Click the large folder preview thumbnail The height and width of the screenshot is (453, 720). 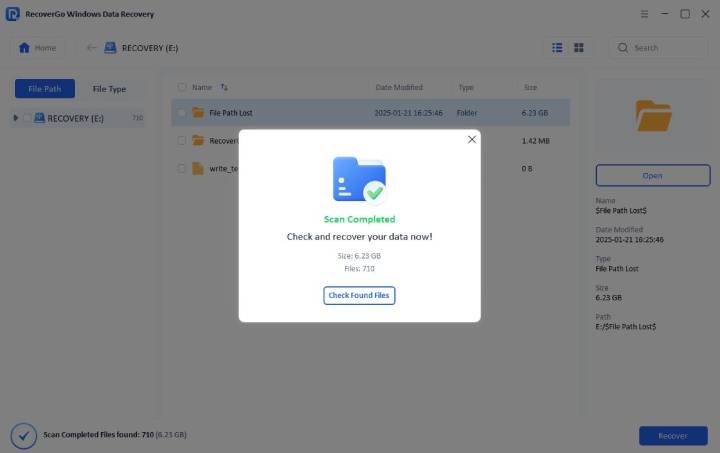click(653, 117)
